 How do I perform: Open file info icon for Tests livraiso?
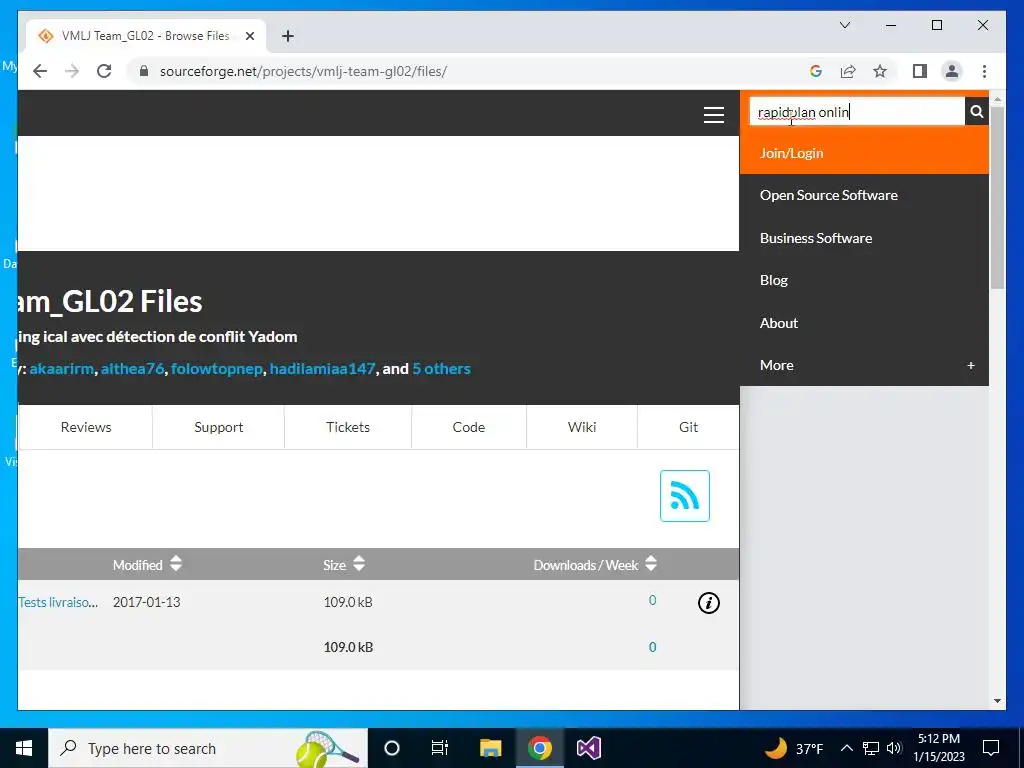(x=709, y=603)
